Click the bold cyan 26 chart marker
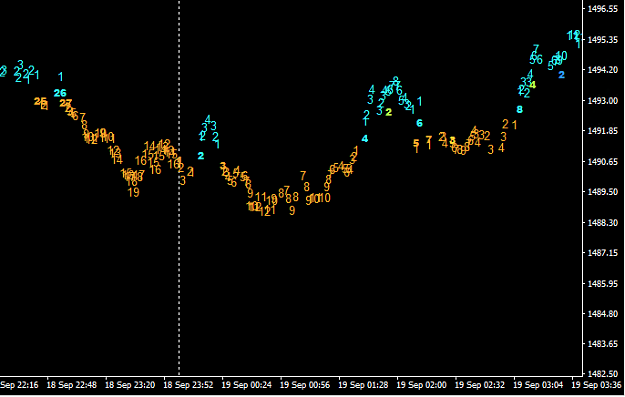 [x=60, y=93]
